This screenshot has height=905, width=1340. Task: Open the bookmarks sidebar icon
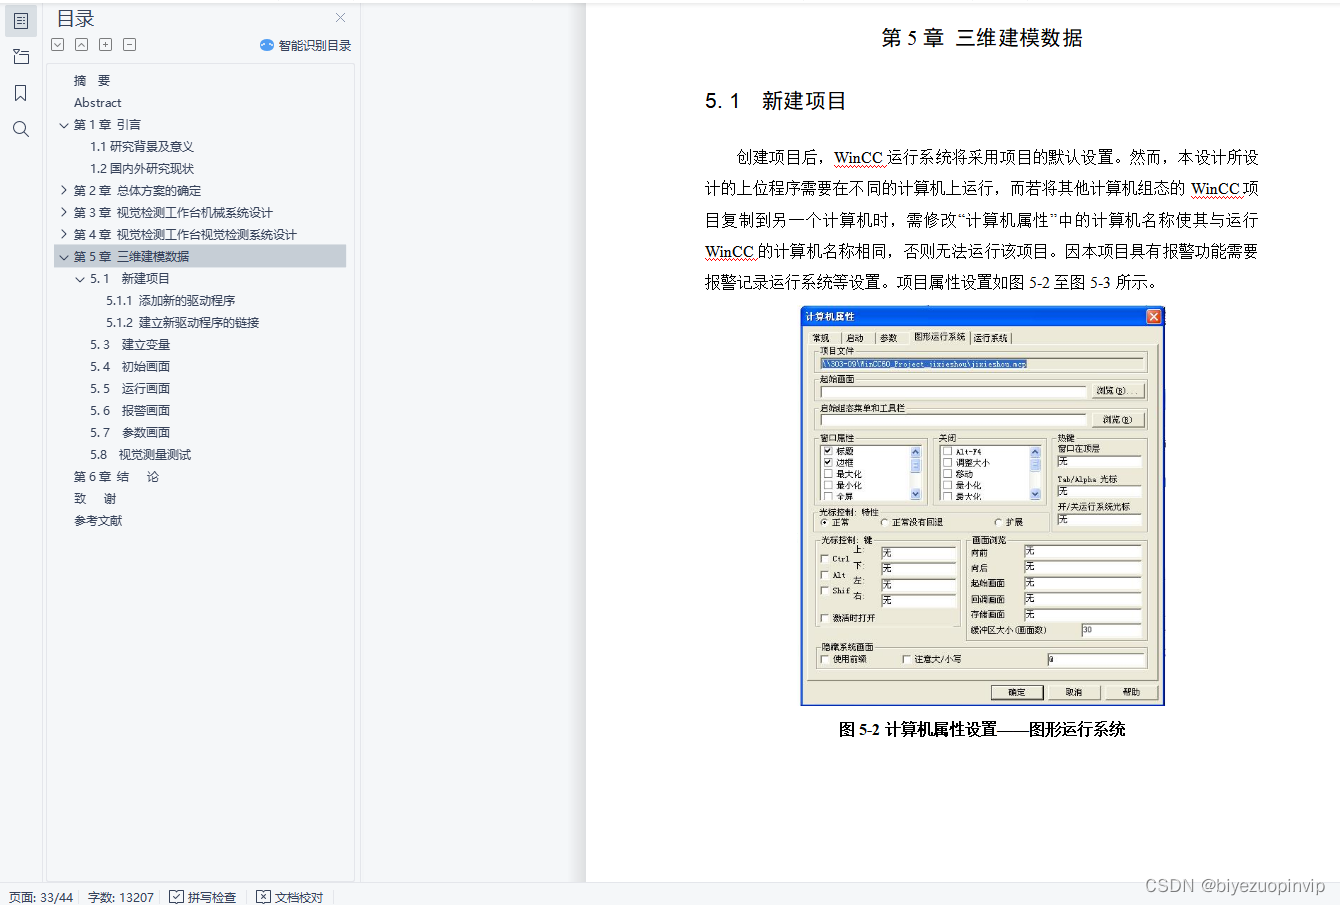pyautogui.click(x=21, y=93)
